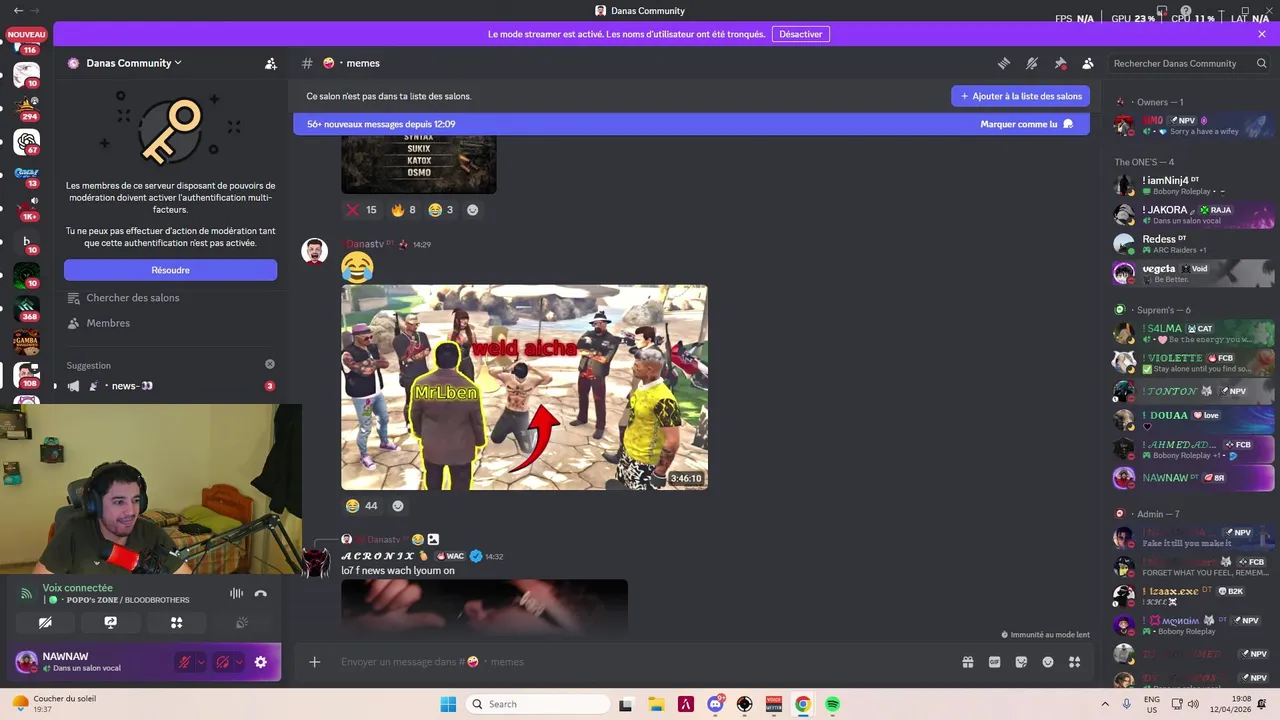
Task: Click Marquer comme lu
Action: click(x=1027, y=124)
